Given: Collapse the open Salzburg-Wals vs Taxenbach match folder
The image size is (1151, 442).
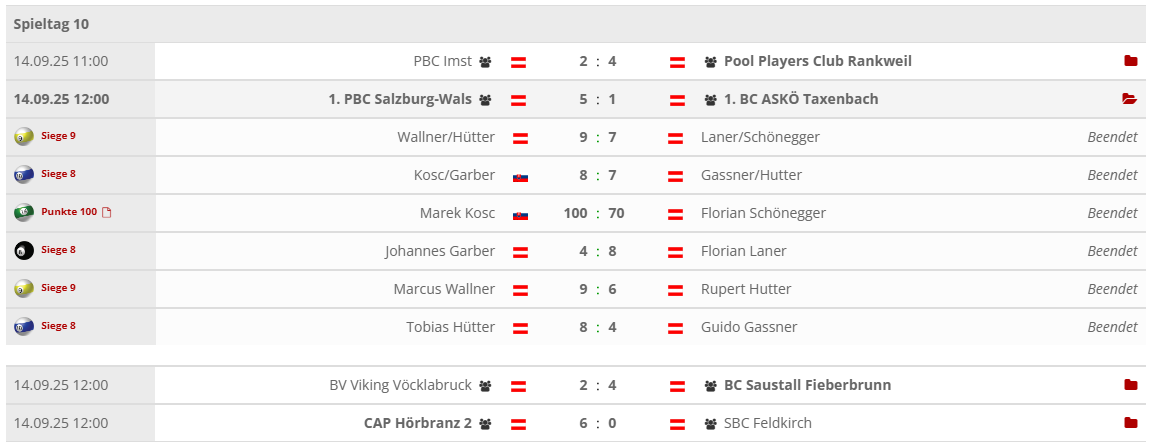Looking at the screenshot, I should pos(1130,99).
